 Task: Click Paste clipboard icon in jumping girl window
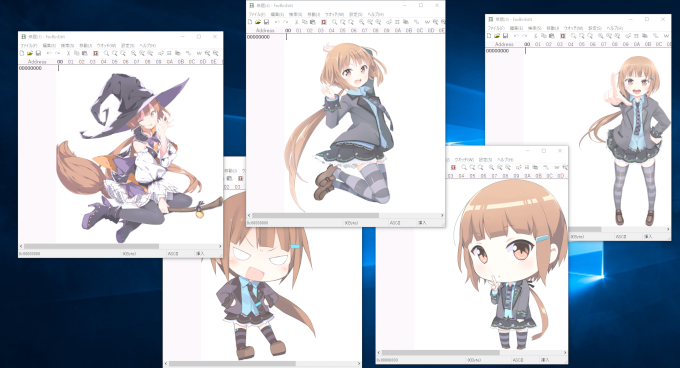click(x=313, y=22)
